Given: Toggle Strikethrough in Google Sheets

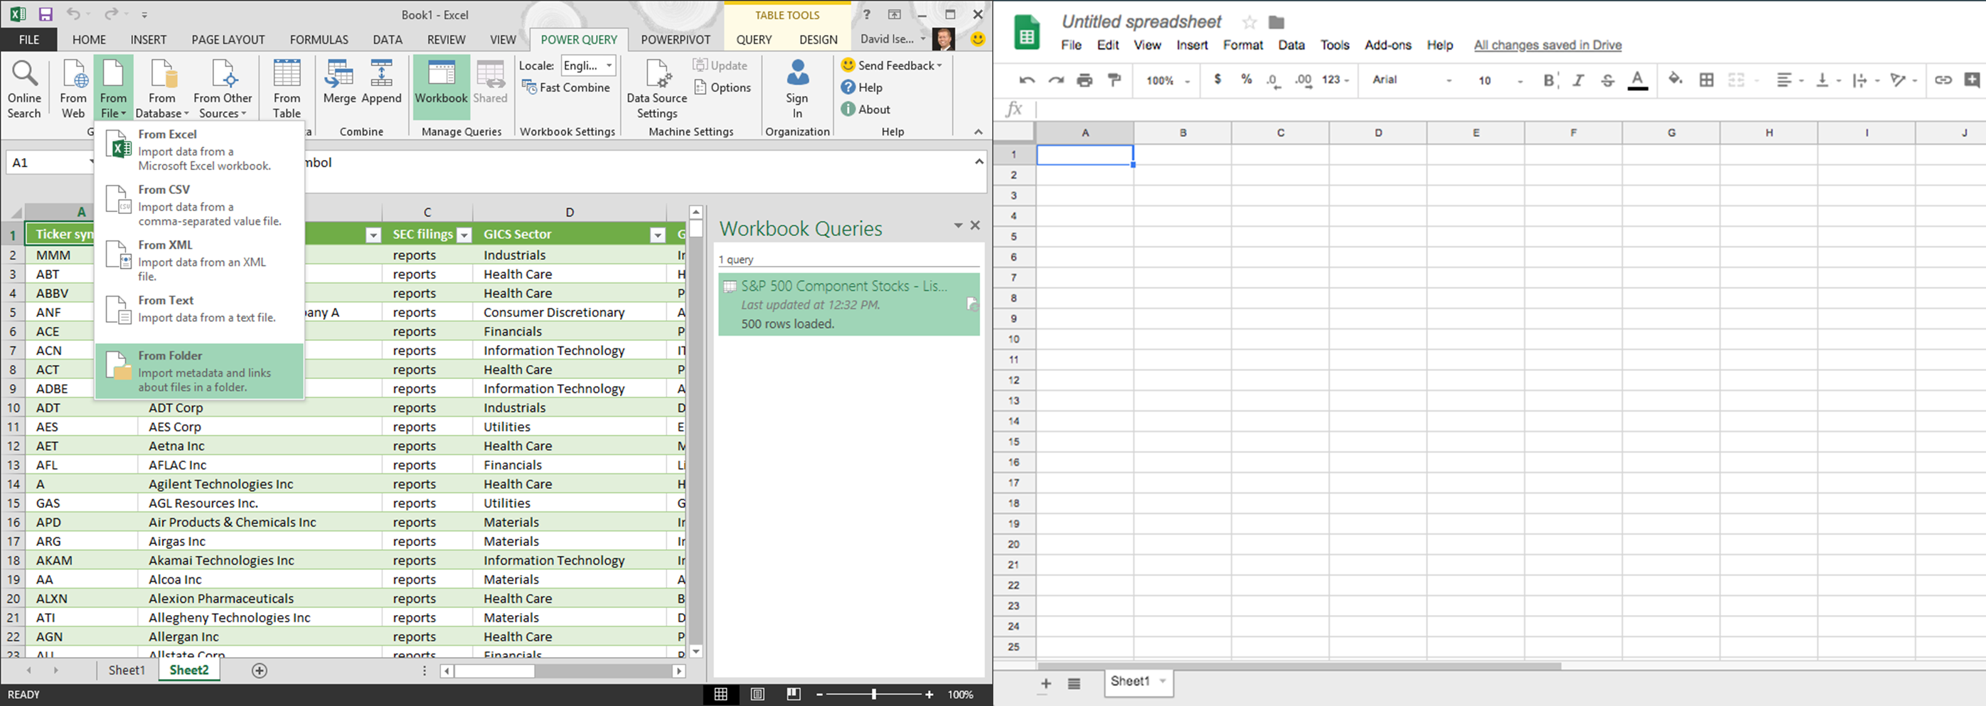Looking at the screenshot, I should [1607, 80].
